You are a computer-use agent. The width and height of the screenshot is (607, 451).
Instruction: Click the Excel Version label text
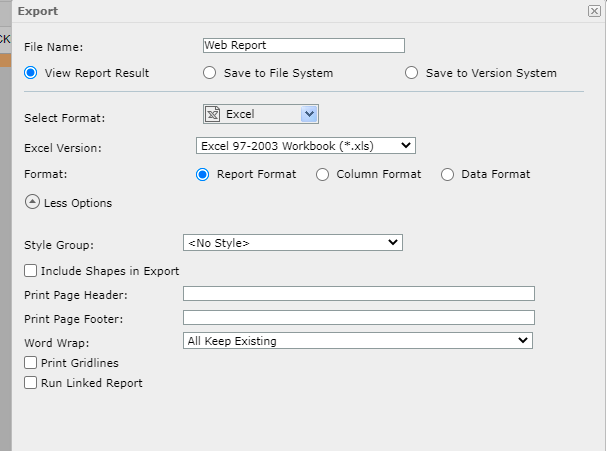tap(63, 148)
